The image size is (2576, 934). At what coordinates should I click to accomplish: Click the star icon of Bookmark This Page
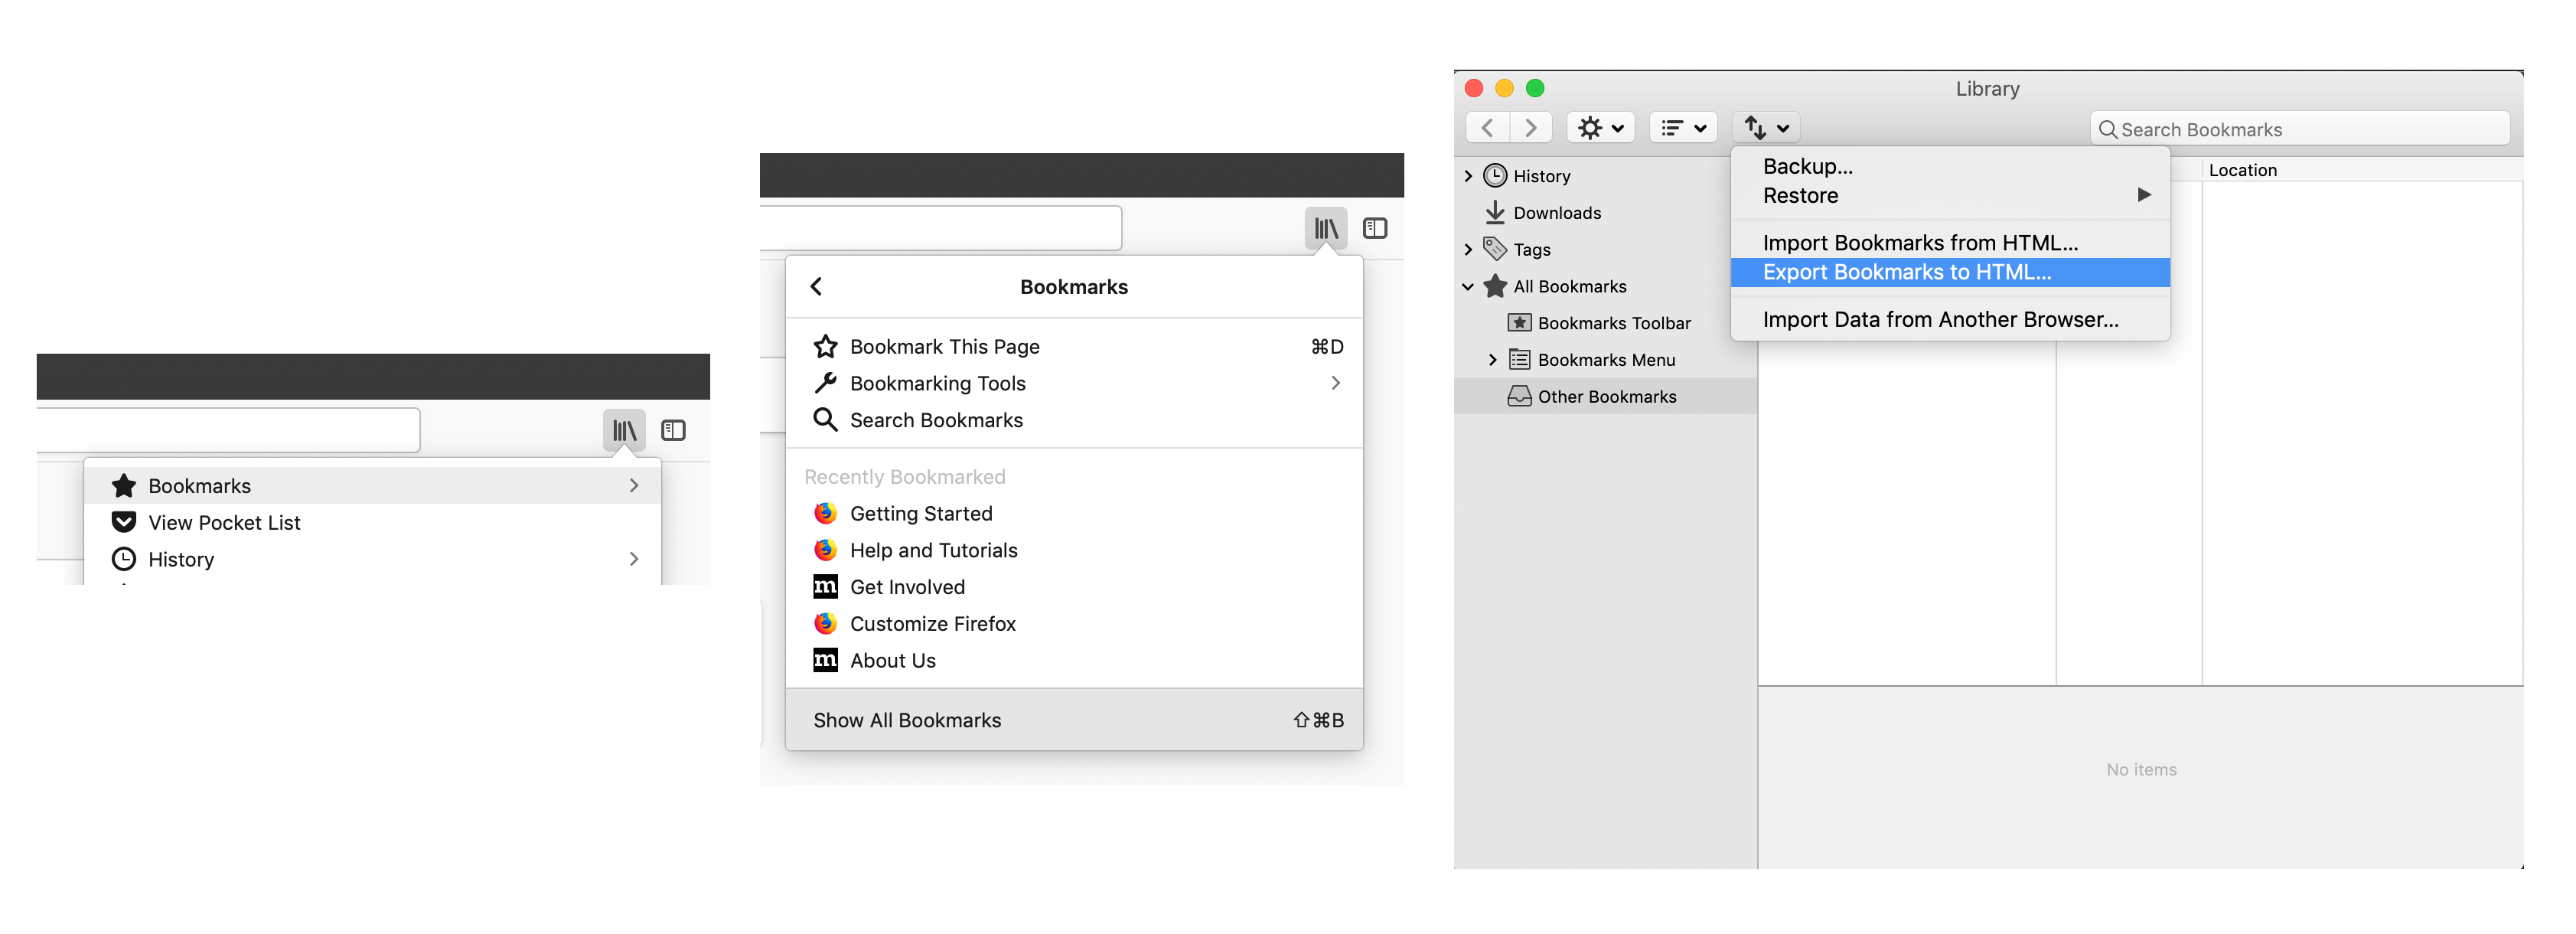point(826,347)
